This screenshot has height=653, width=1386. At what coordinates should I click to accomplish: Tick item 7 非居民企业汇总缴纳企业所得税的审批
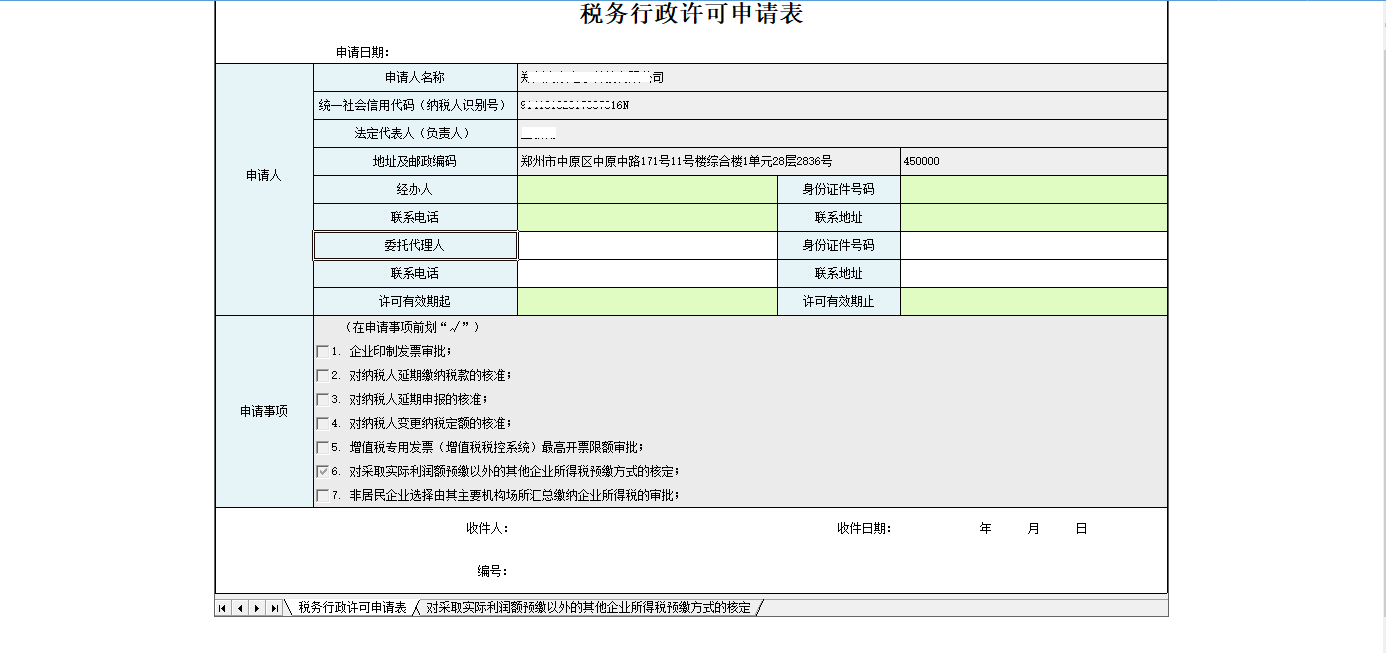(322, 495)
